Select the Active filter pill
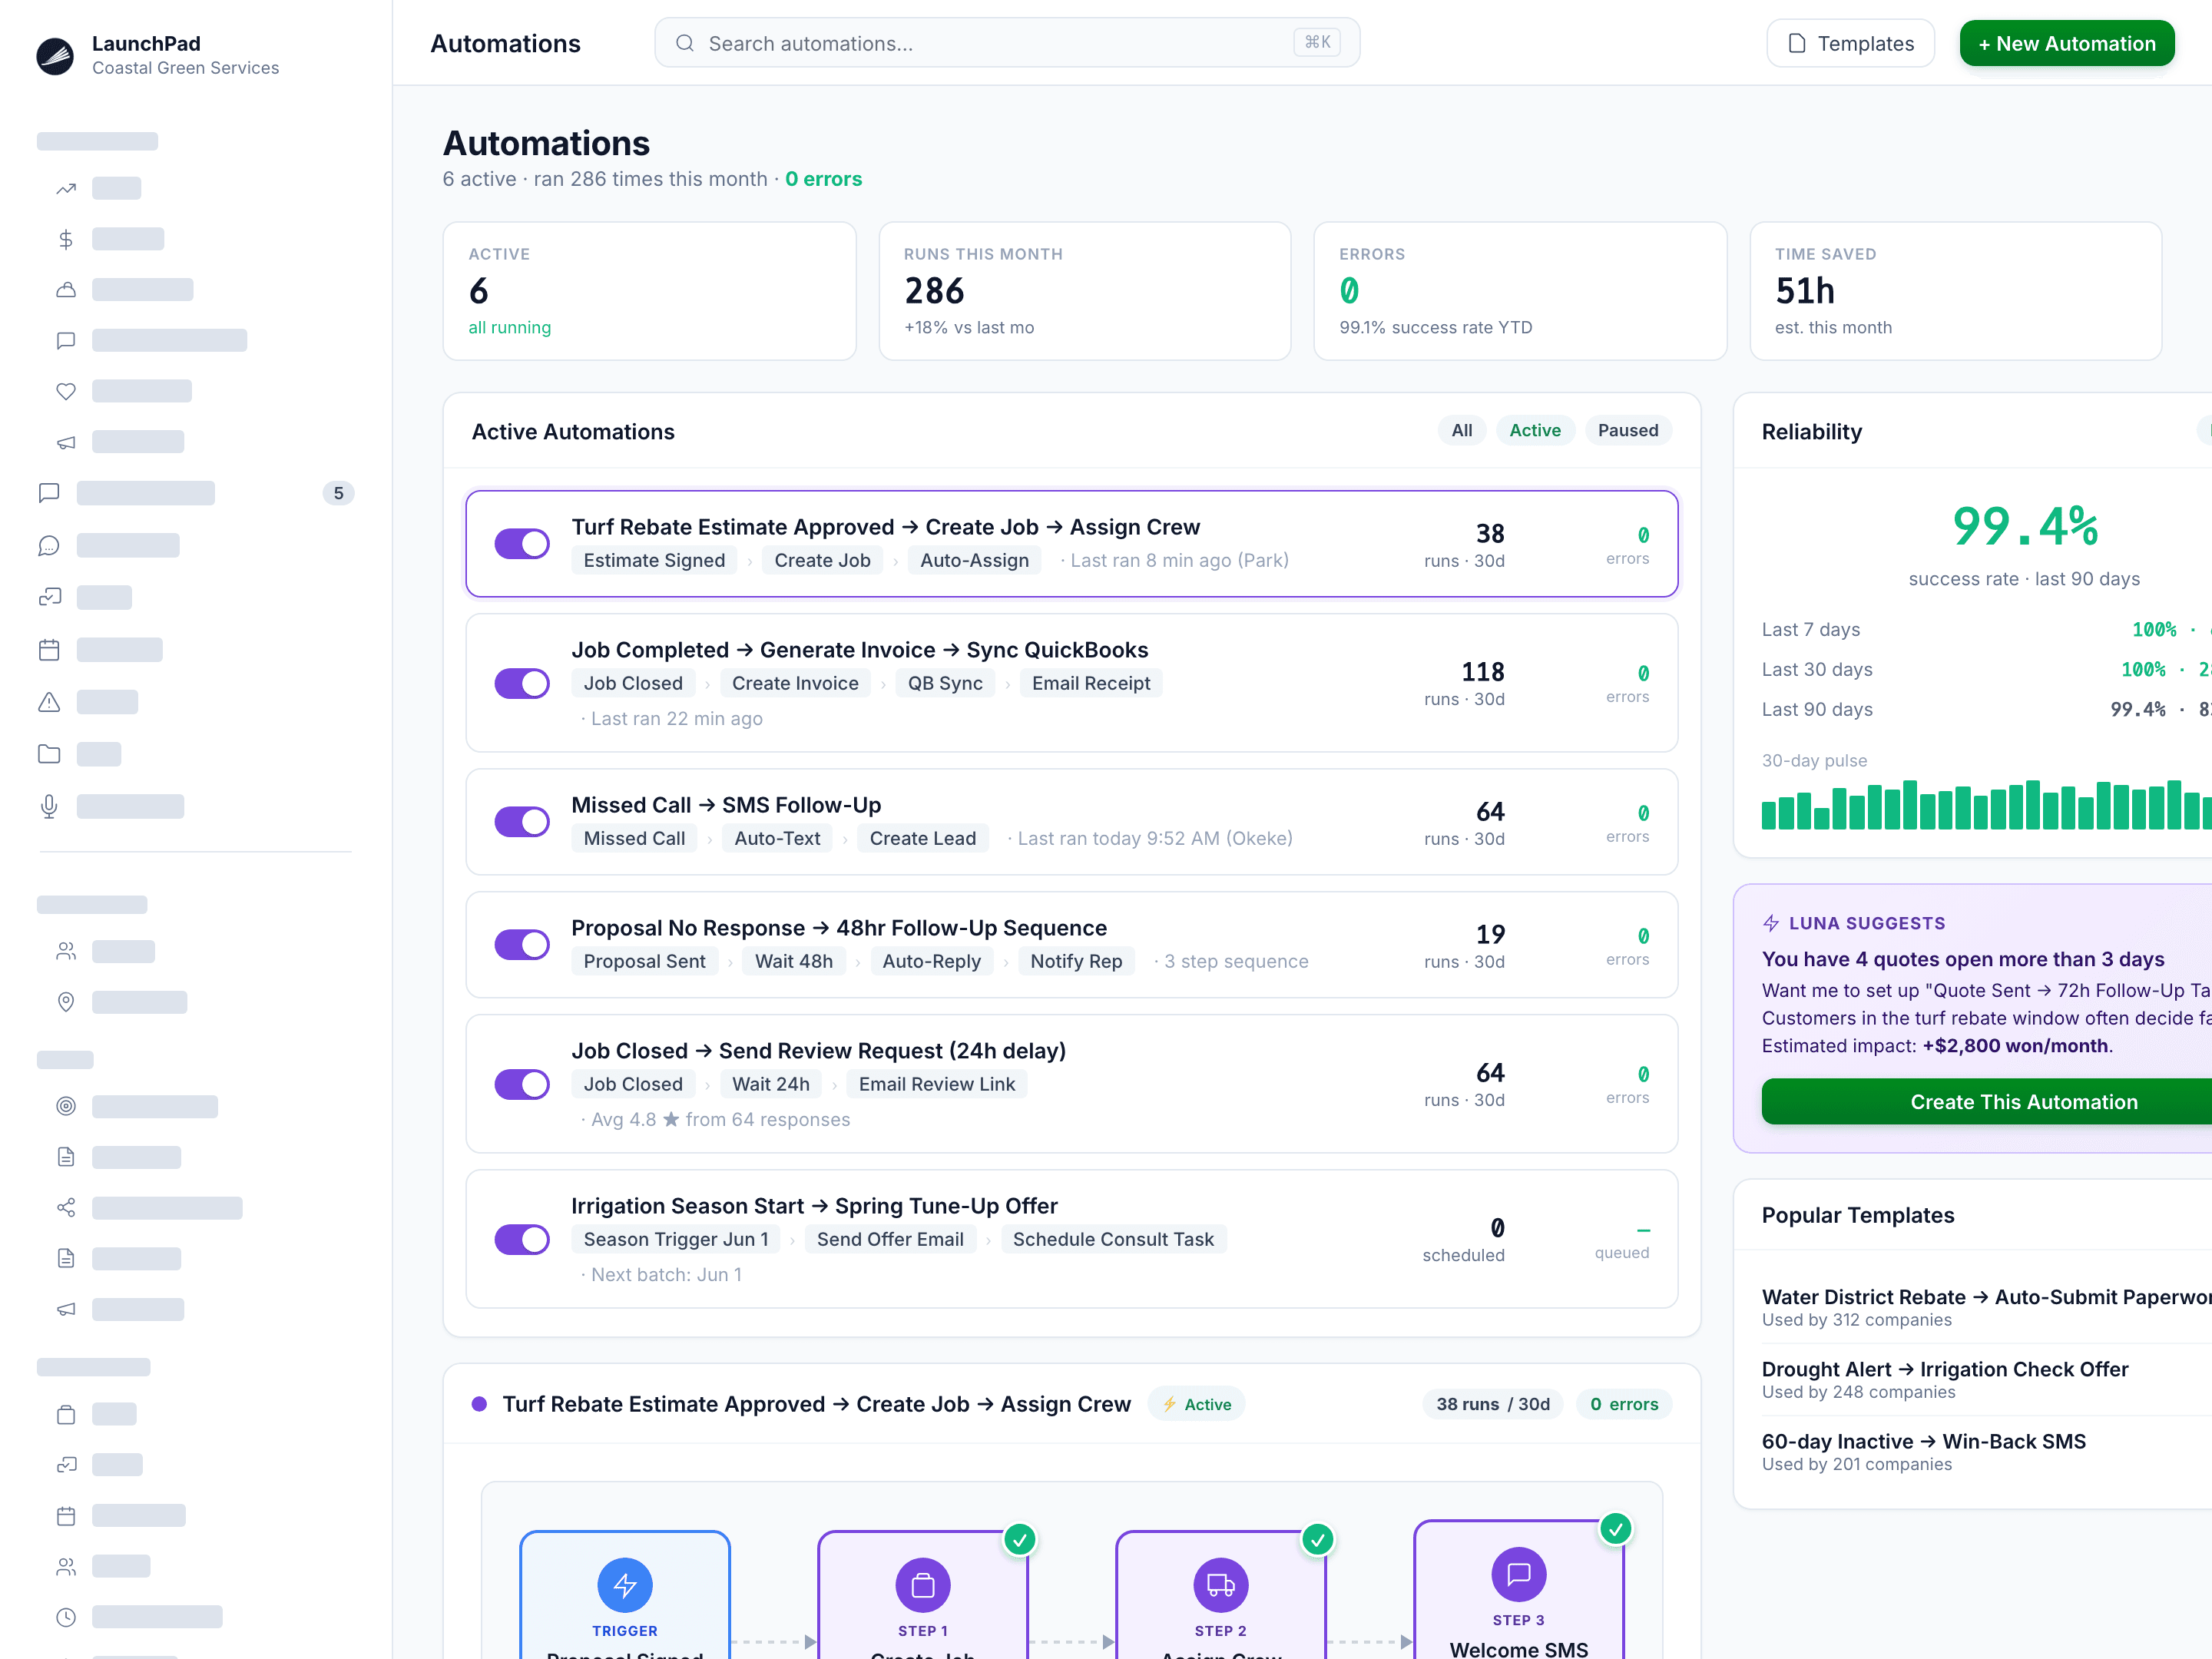The image size is (2212, 1659). [x=1535, y=430]
